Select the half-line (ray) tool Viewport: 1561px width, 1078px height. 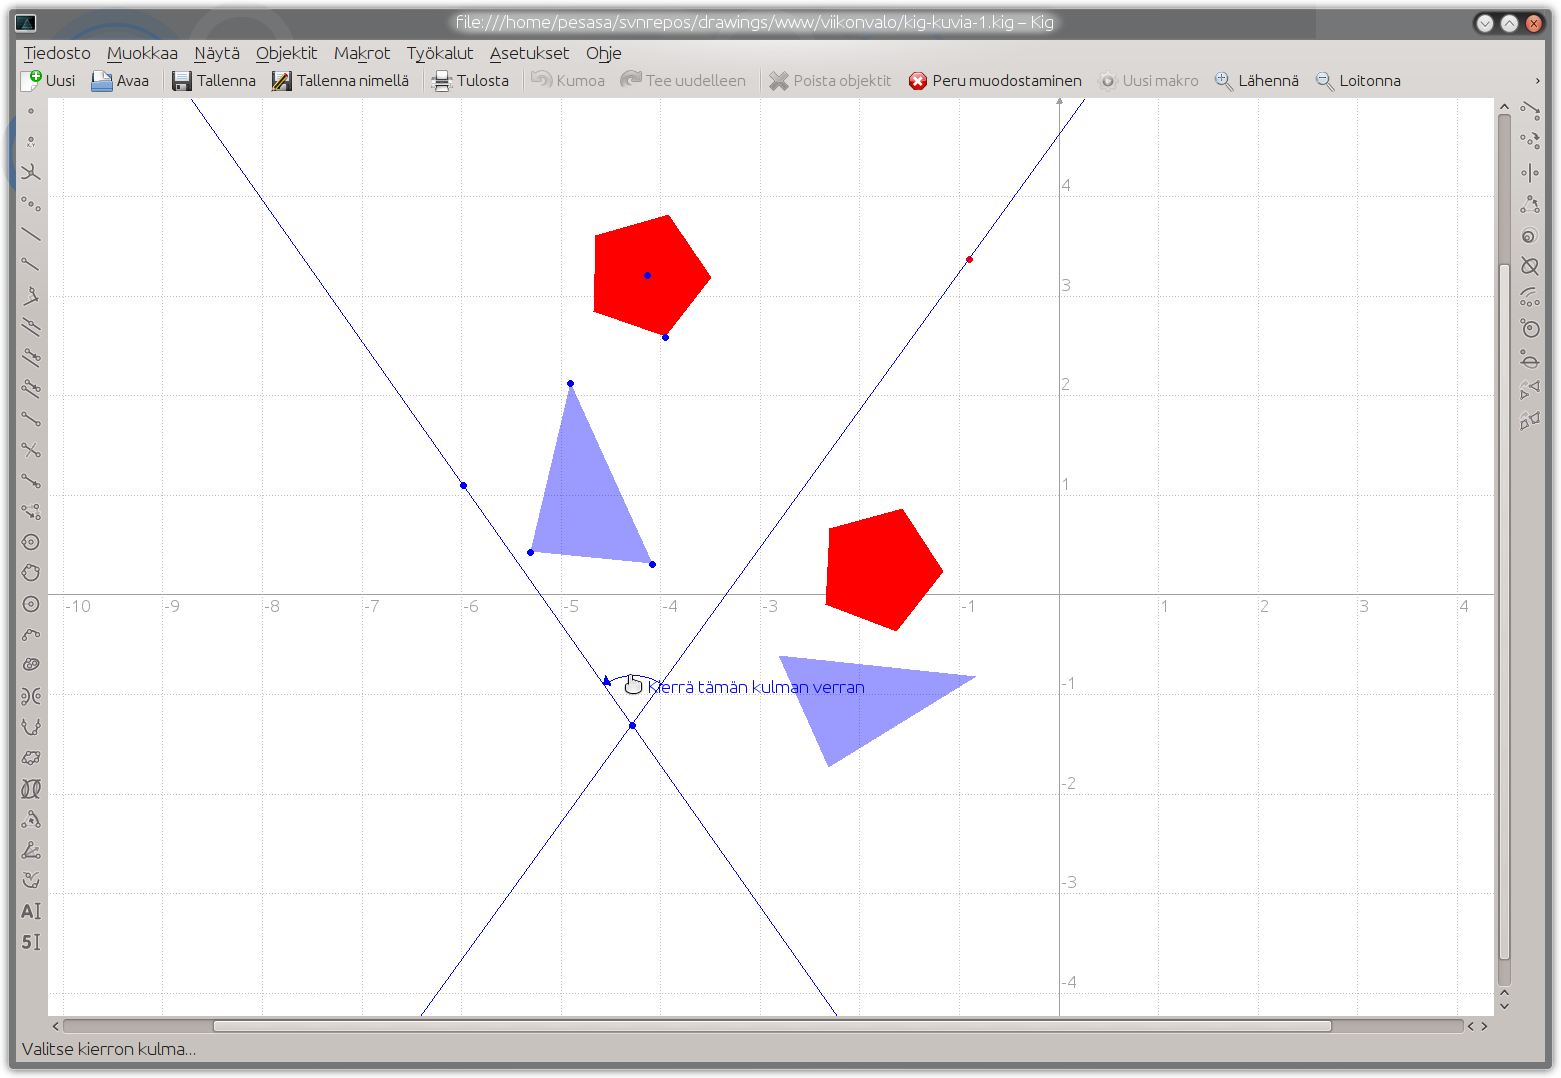[x=31, y=265]
